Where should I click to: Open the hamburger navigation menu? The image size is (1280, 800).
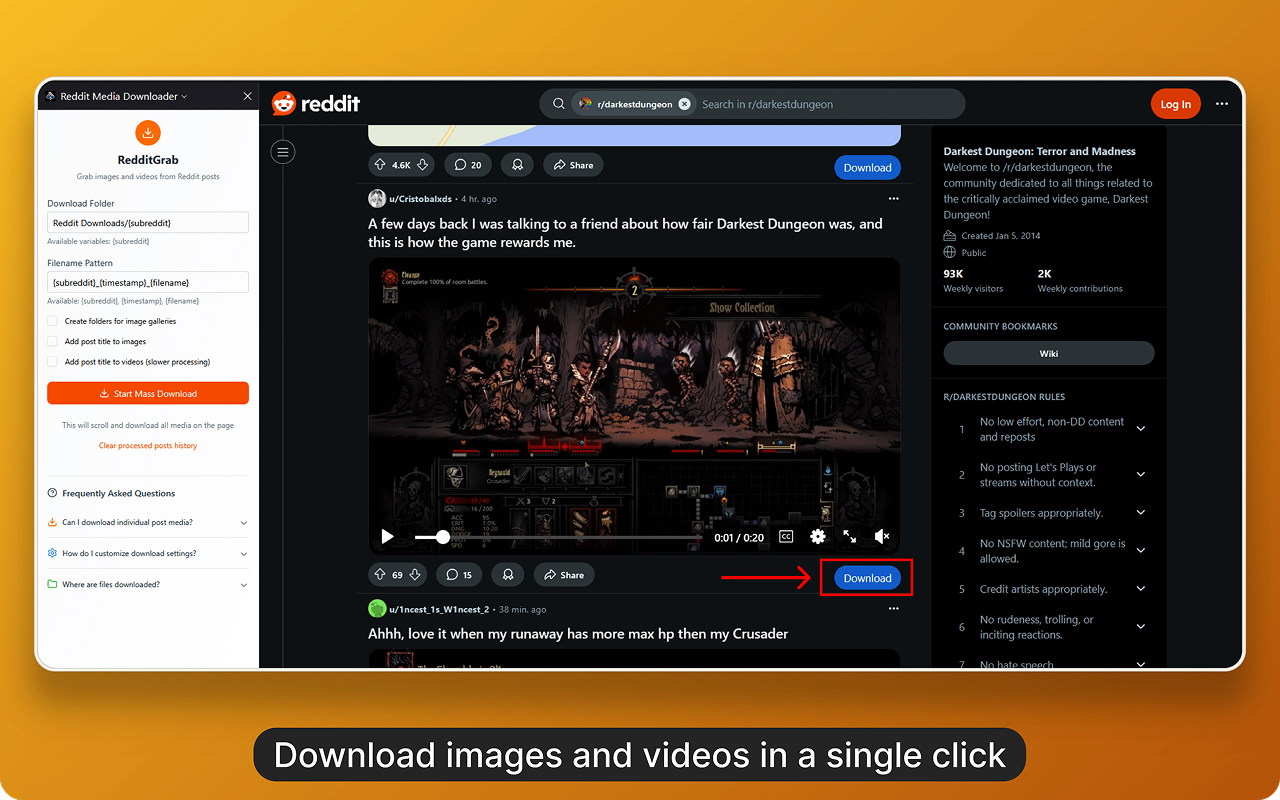[283, 152]
